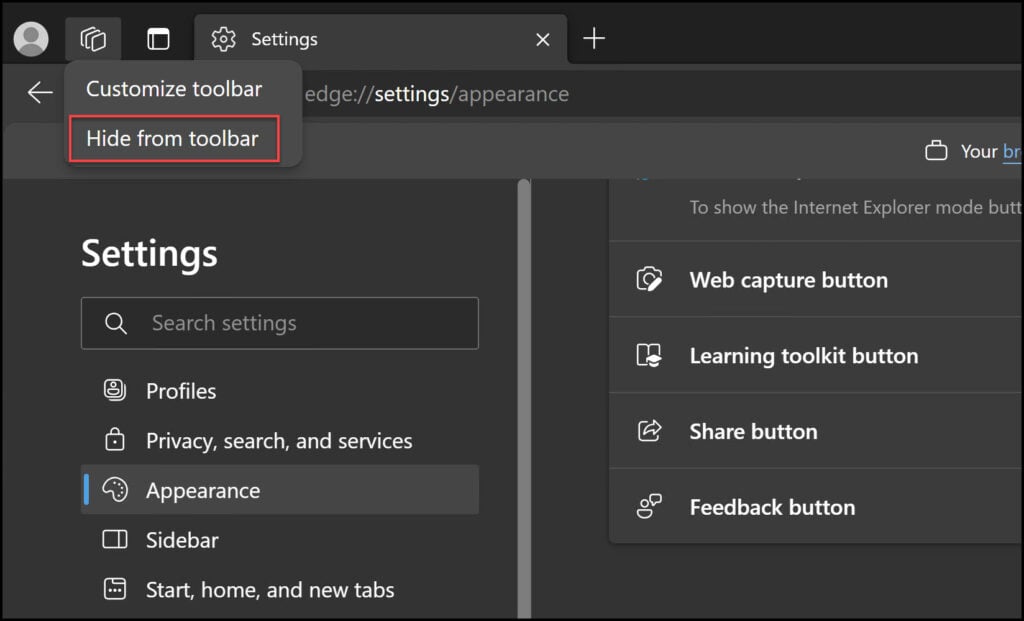Click the Sidebar panel icon
1024x621 pixels.
point(115,539)
